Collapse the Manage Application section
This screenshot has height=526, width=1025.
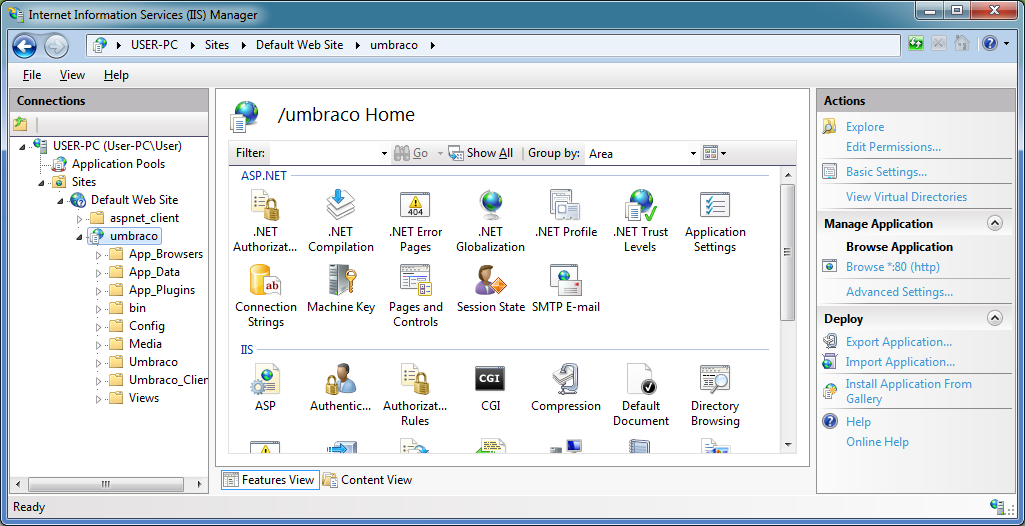994,224
